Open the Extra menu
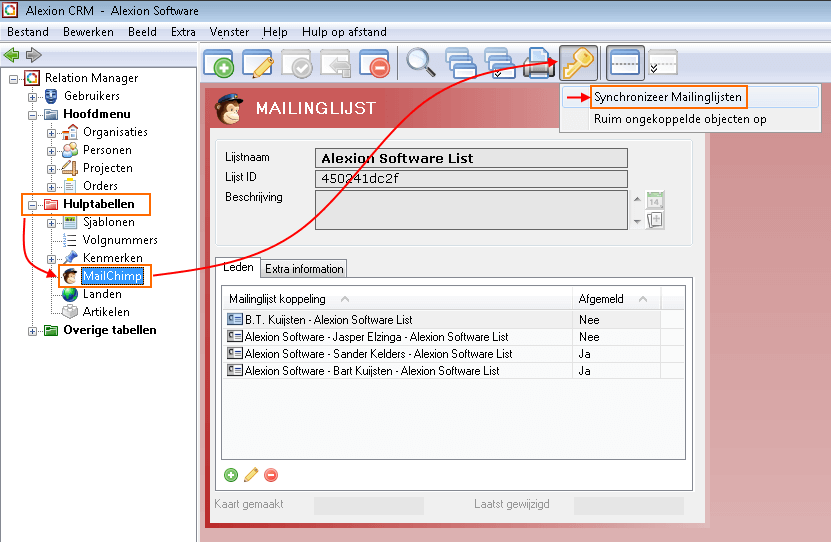831x542 pixels. (183, 32)
